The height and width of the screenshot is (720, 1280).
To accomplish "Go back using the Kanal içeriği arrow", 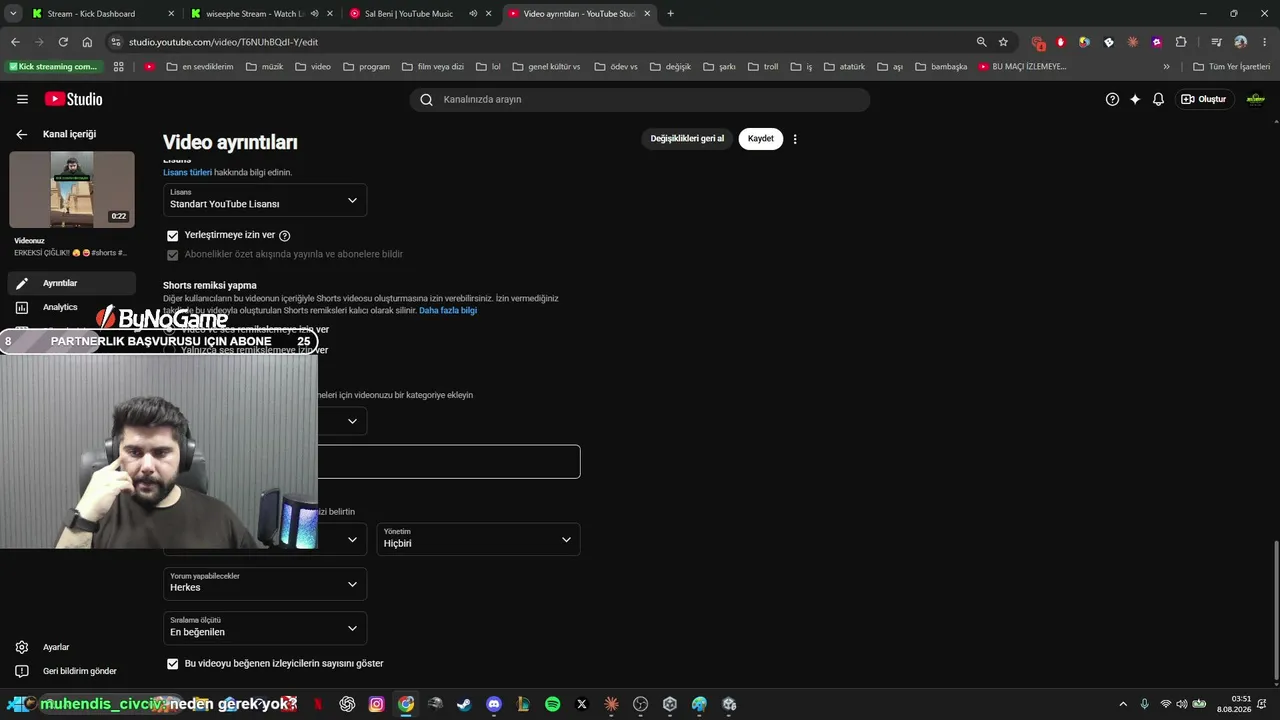I will (21, 134).
